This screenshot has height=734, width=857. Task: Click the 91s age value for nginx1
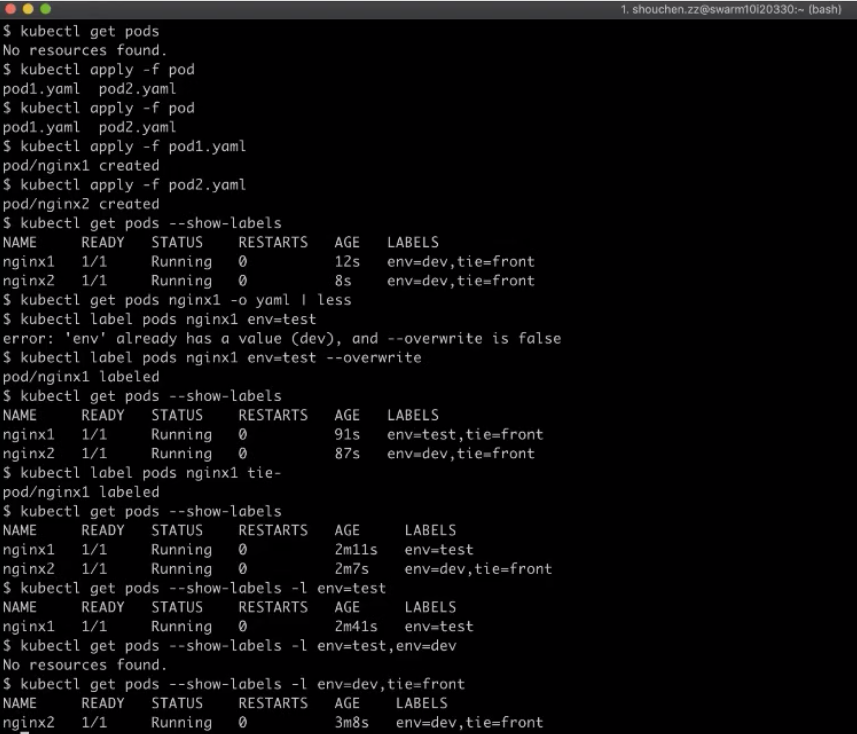pos(347,434)
